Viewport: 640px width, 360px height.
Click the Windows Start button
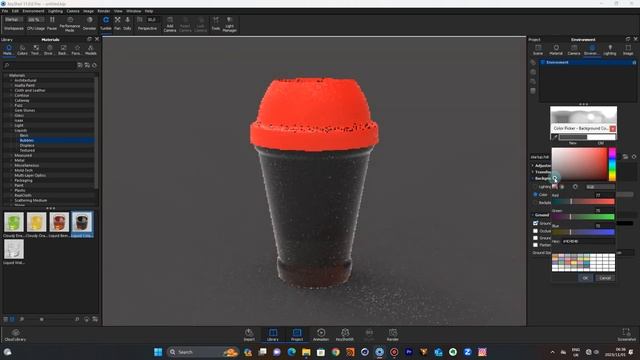point(158,352)
